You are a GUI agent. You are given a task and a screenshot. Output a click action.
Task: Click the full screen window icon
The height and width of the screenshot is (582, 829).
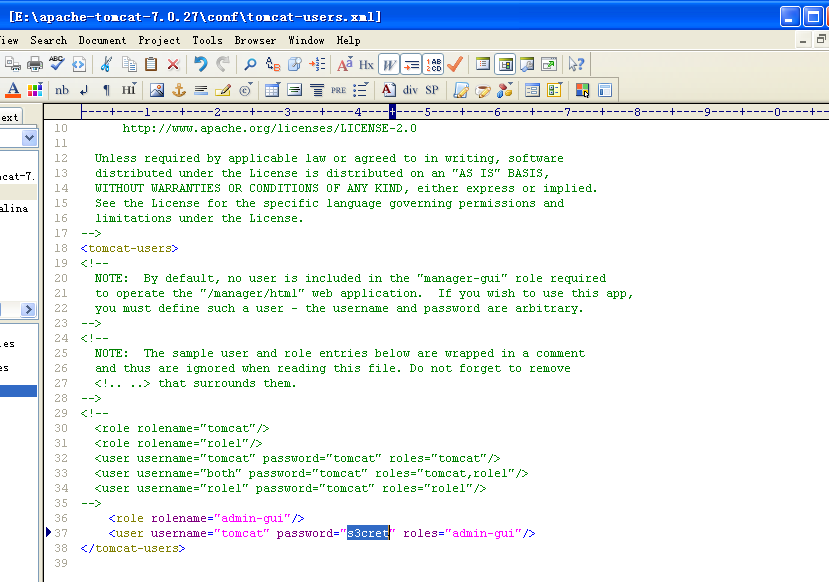tap(549, 64)
